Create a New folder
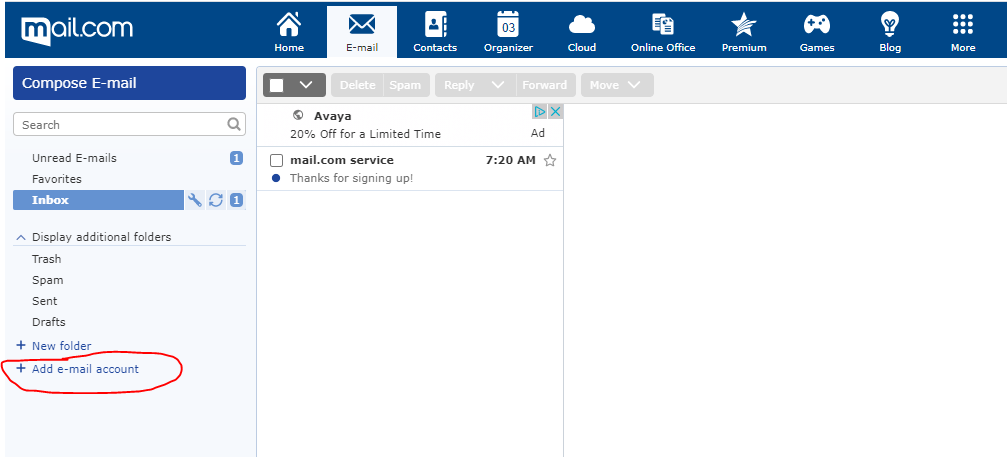Image resolution: width=1007 pixels, height=457 pixels. (x=54, y=345)
